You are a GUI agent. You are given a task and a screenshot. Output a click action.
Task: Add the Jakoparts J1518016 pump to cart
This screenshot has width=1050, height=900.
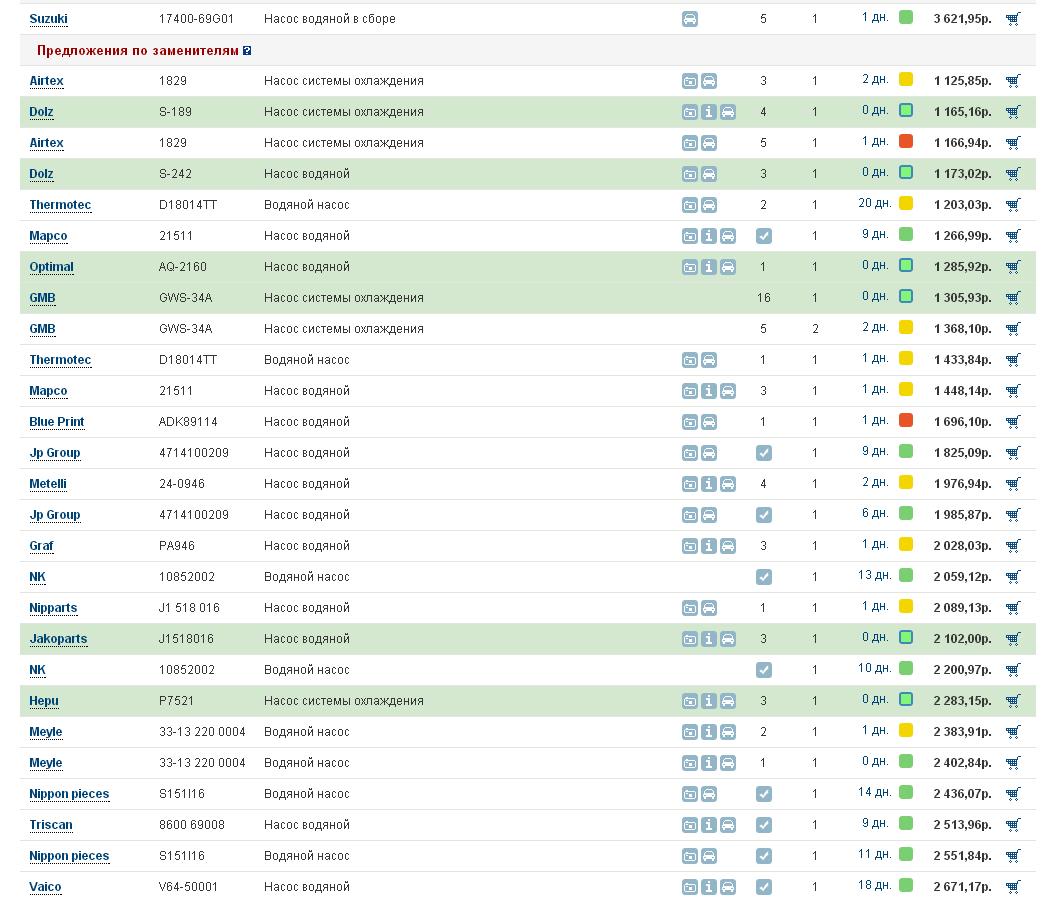[1013, 640]
